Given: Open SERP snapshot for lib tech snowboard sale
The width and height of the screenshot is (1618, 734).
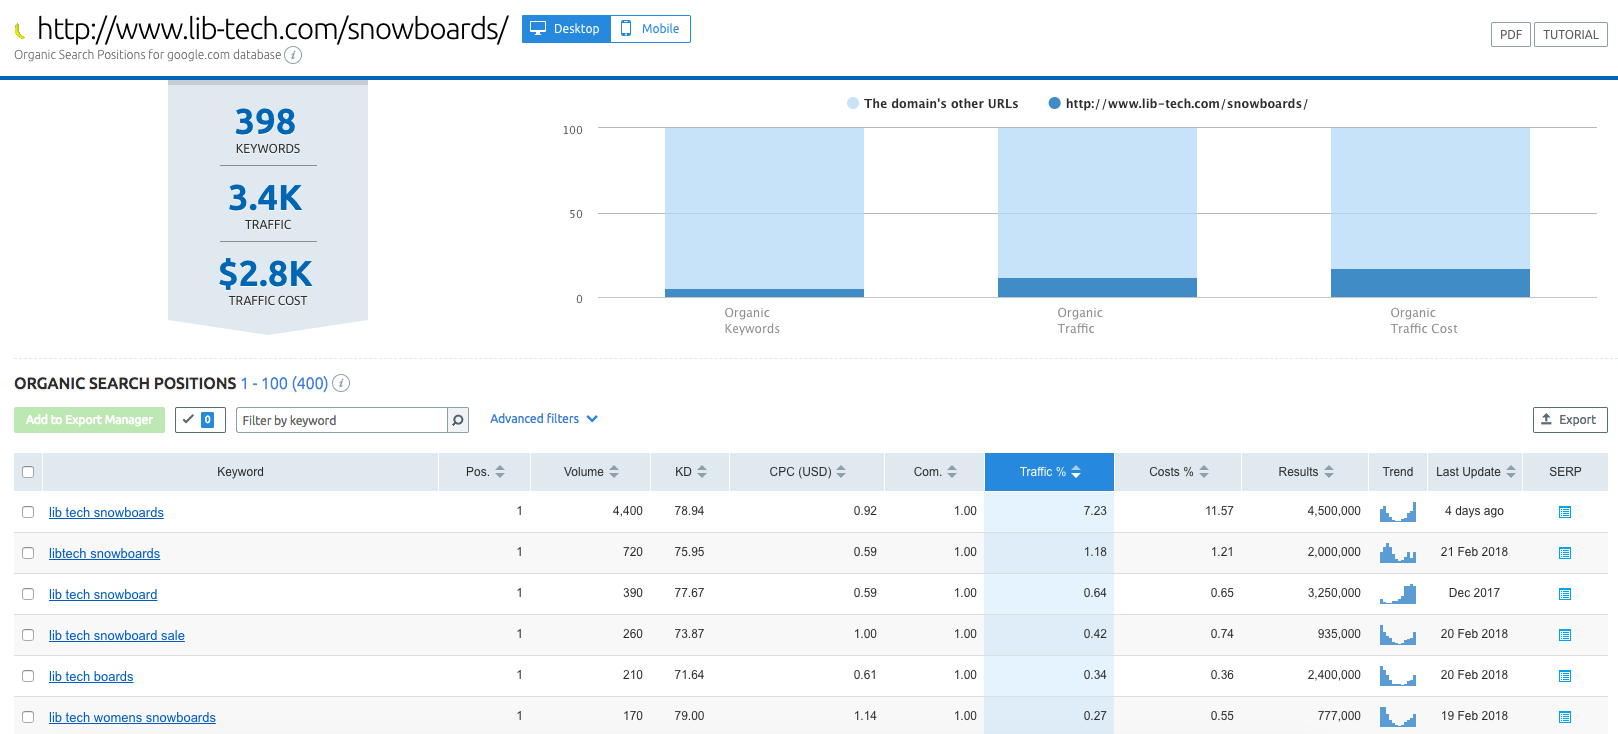Looking at the screenshot, I should 1565,635.
